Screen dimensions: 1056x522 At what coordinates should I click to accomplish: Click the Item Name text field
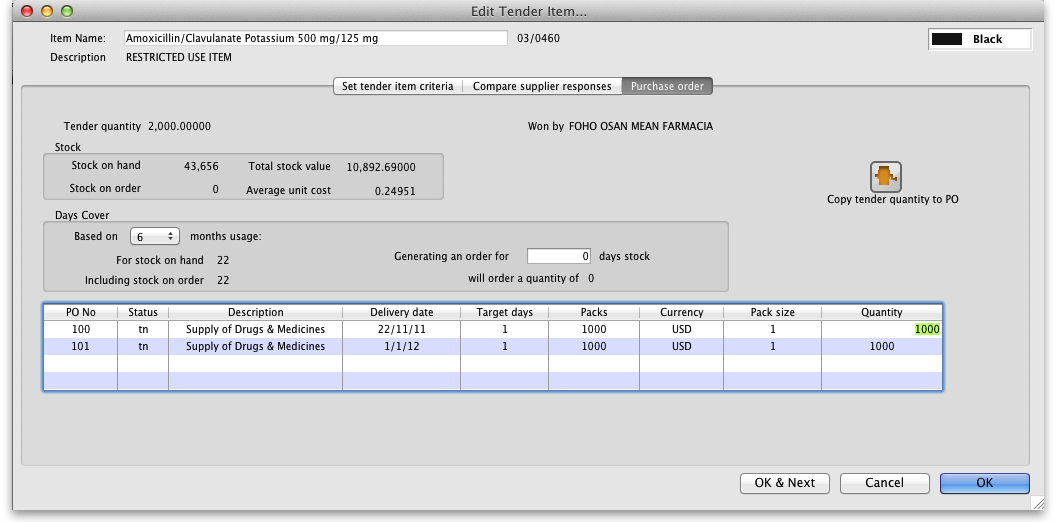click(x=315, y=38)
